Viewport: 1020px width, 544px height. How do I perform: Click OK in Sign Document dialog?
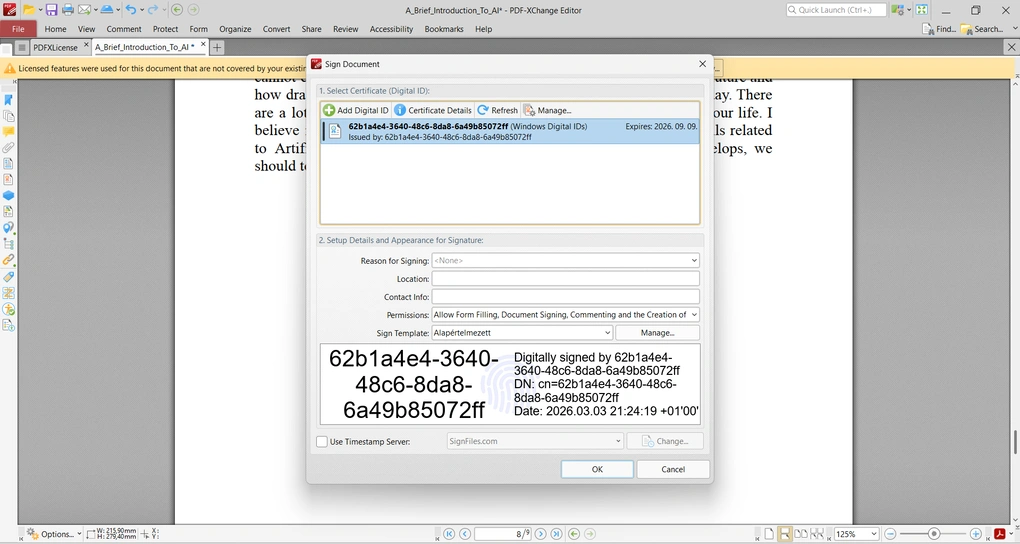coord(597,469)
